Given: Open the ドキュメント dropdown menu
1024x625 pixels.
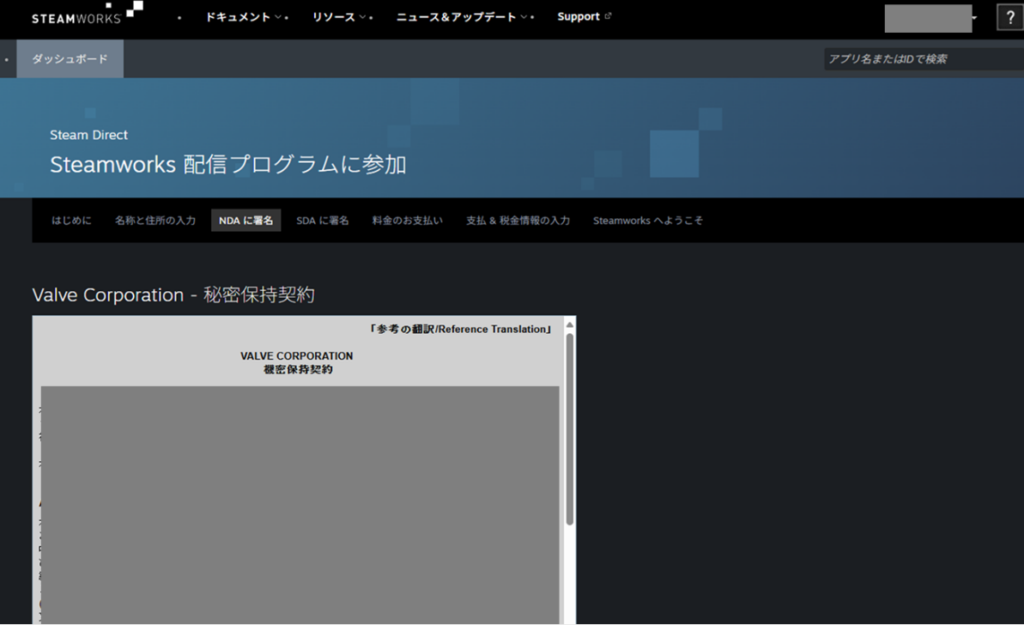Looking at the screenshot, I should point(243,17).
